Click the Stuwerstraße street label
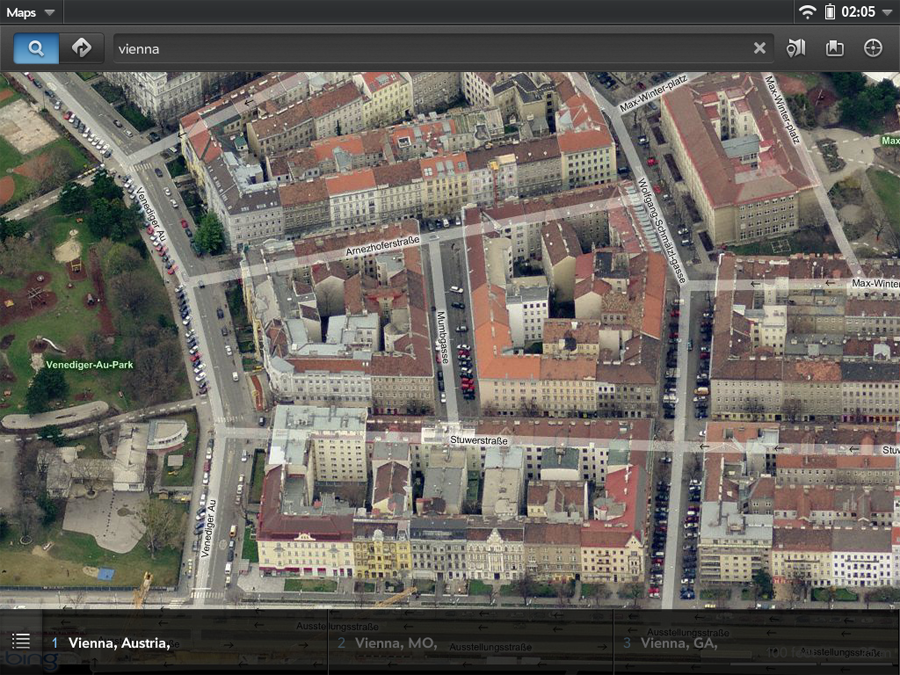 click(x=479, y=439)
